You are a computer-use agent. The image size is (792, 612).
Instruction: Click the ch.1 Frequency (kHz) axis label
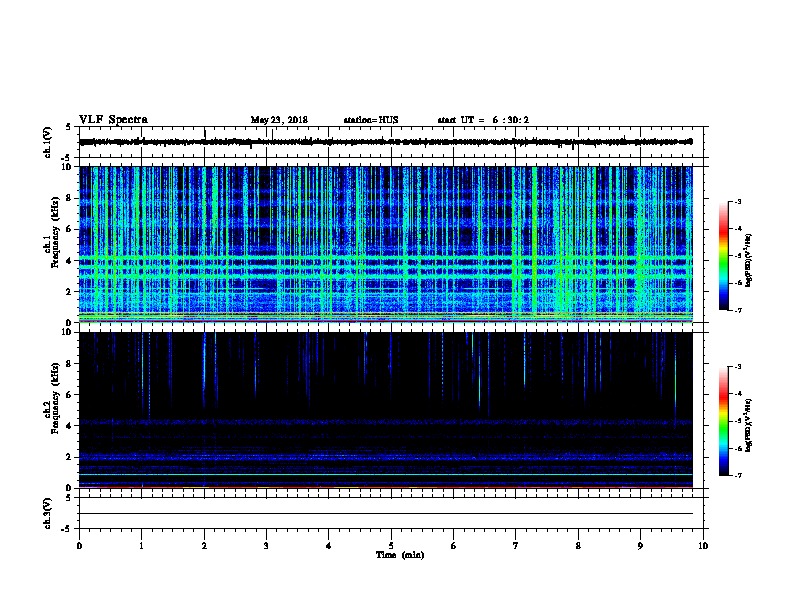tap(52, 233)
